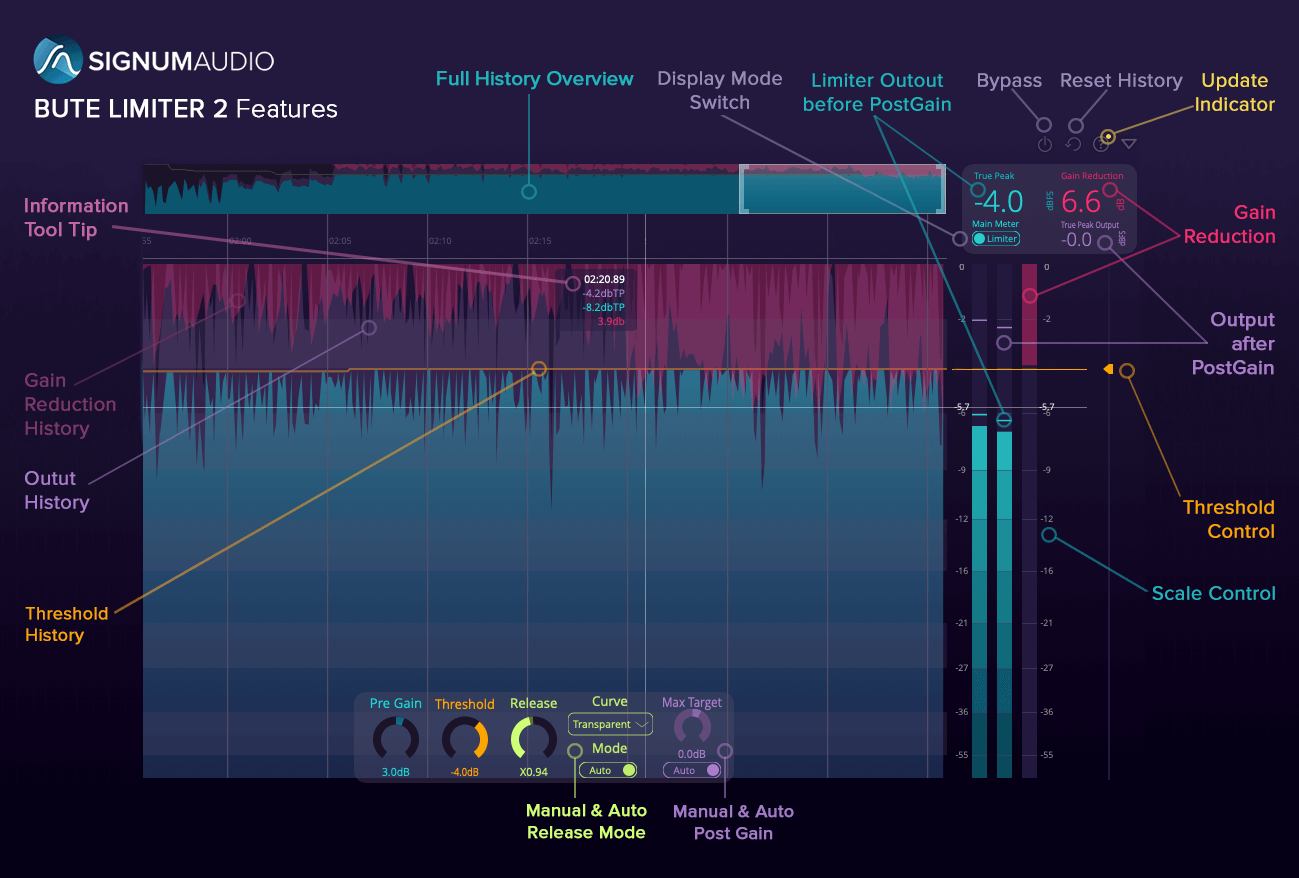The height and width of the screenshot is (878, 1299).
Task: Toggle the Auto Post Gain switch
Action: coord(691,770)
